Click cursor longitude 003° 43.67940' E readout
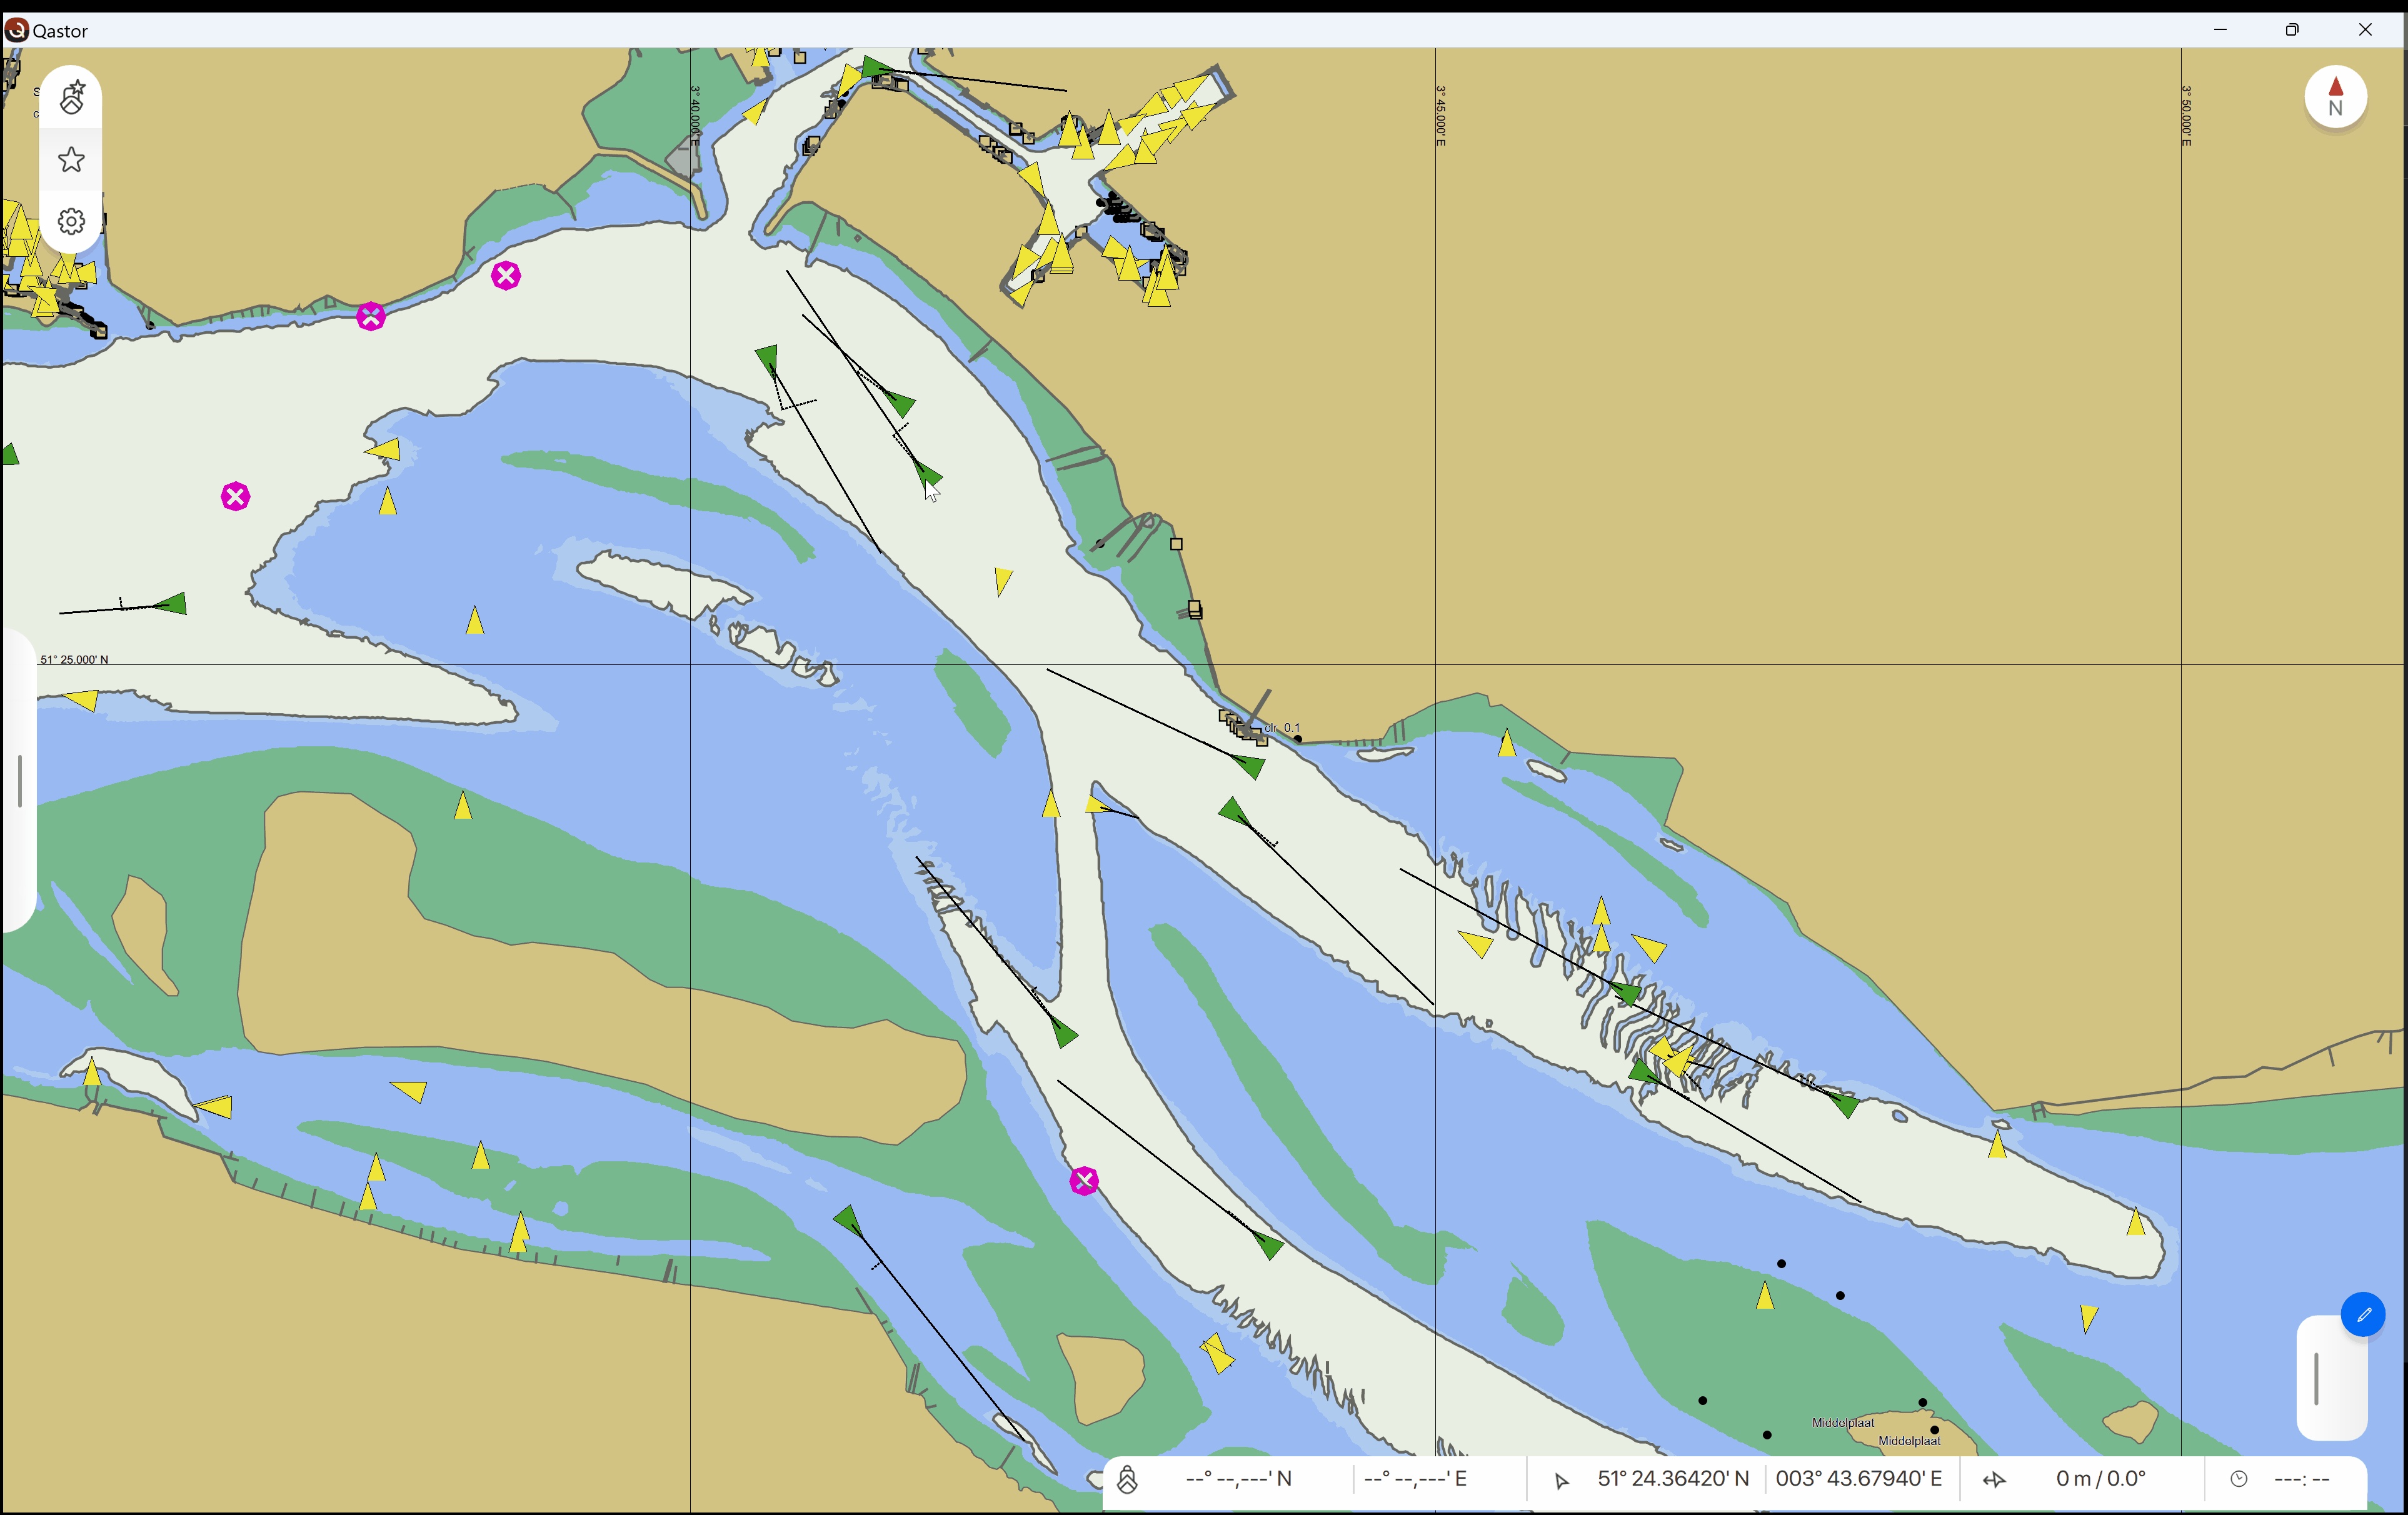Screen dimensions: 2408x1515 tap(1858, 1479)
